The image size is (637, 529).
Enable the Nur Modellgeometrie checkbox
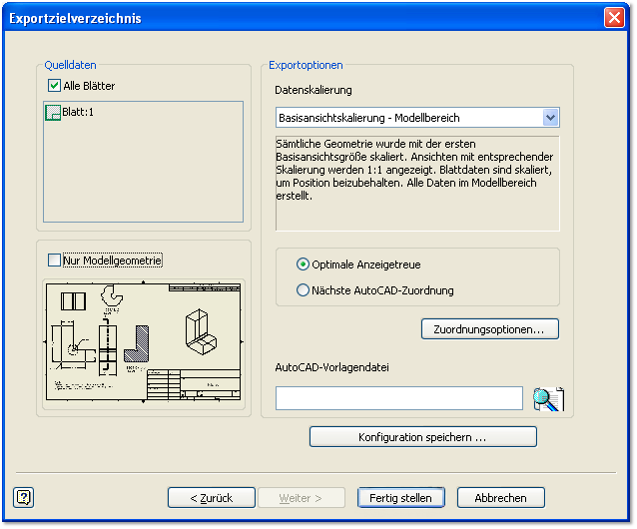pyautogui.click(x=55, y=261)
